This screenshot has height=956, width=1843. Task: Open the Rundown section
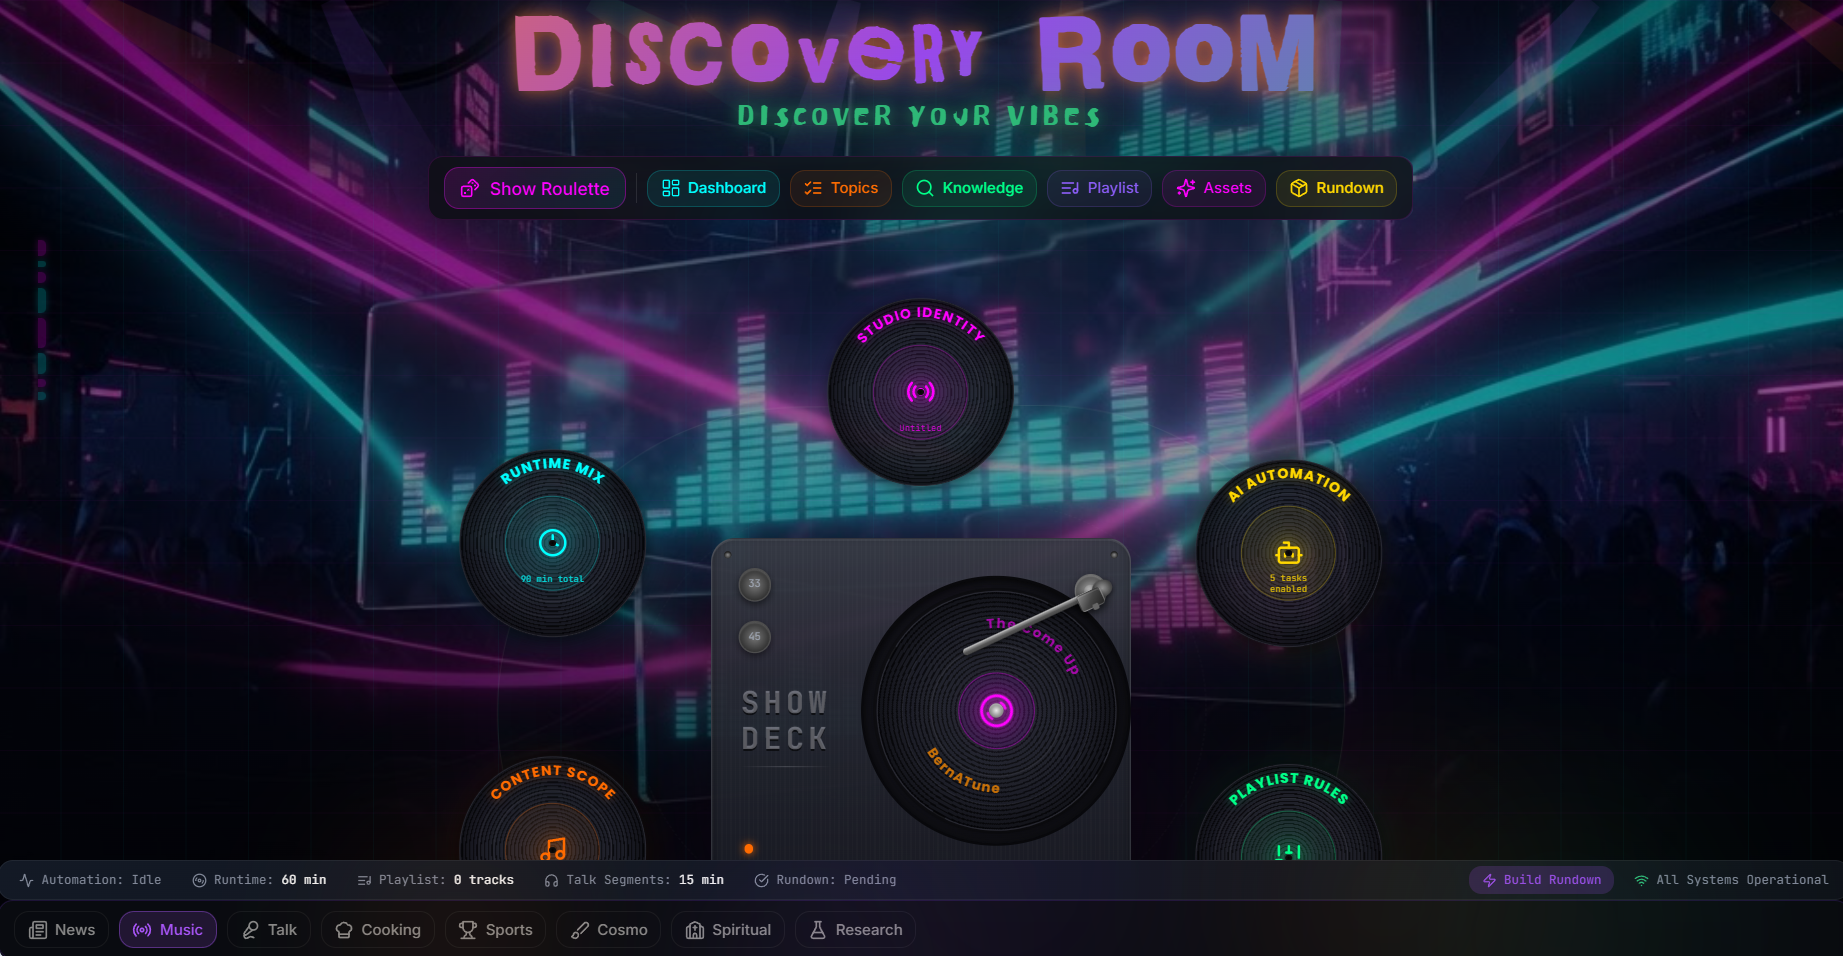pos(1336,188)
